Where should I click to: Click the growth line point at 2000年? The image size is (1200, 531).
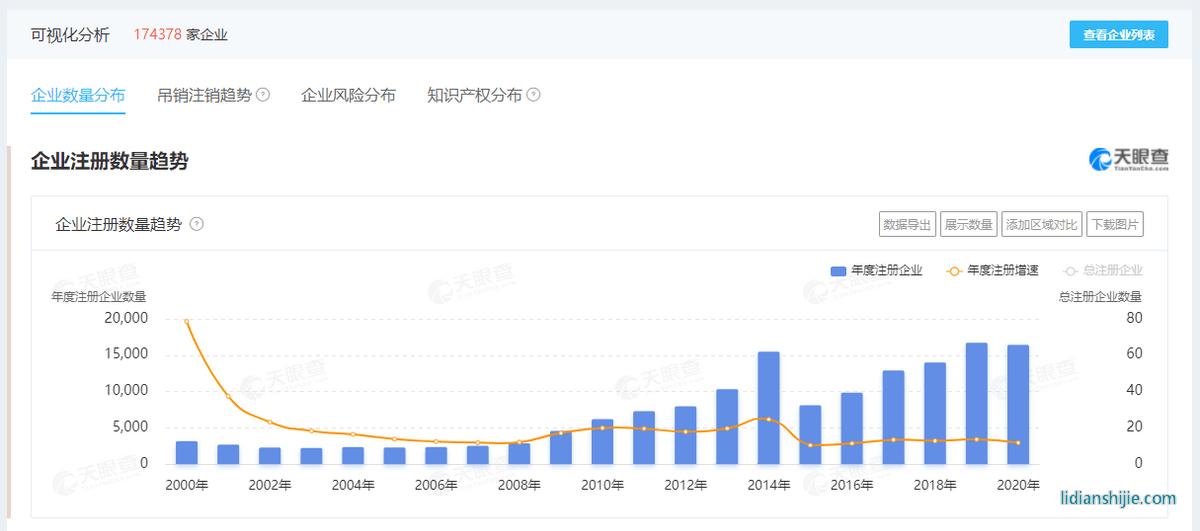click(x=186, y=321)
